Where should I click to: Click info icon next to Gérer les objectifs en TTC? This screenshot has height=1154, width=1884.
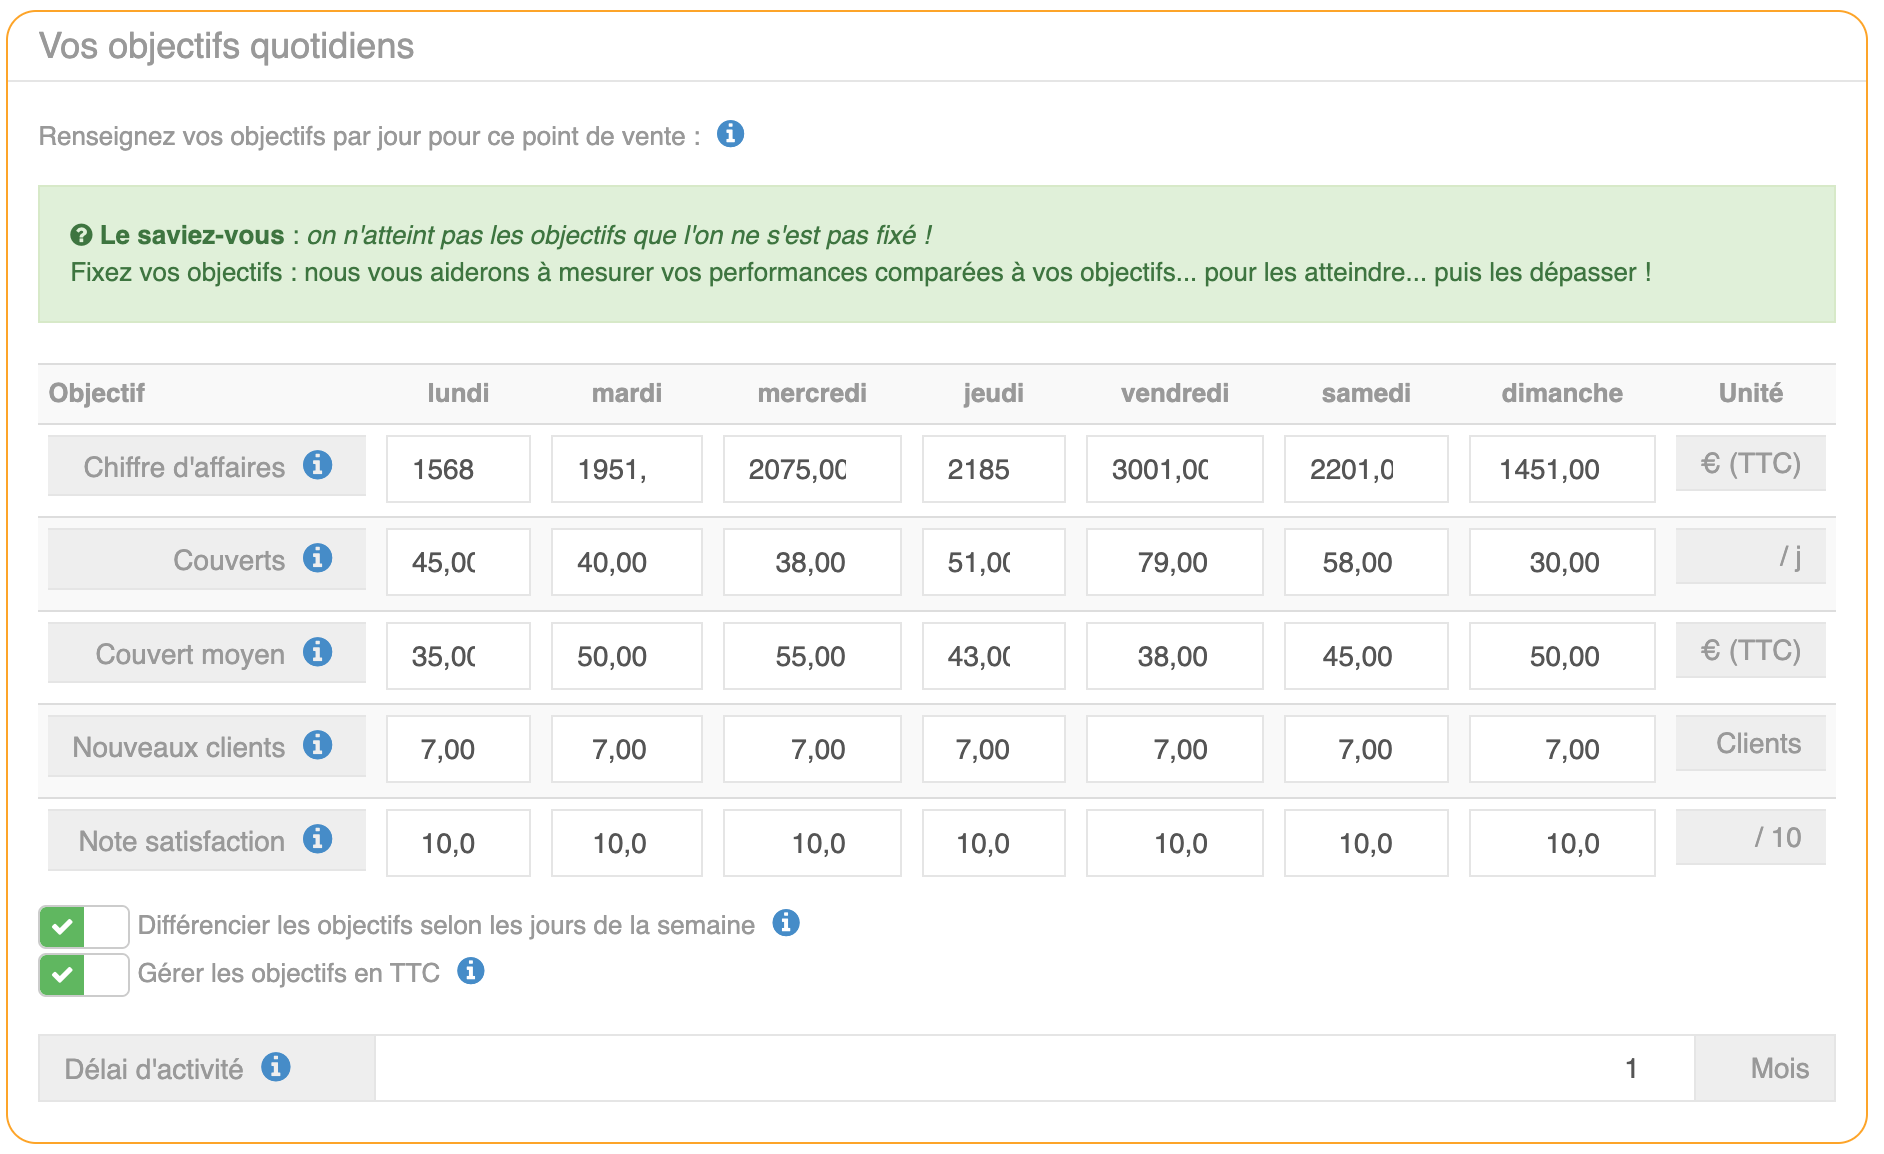pos(470,971)
